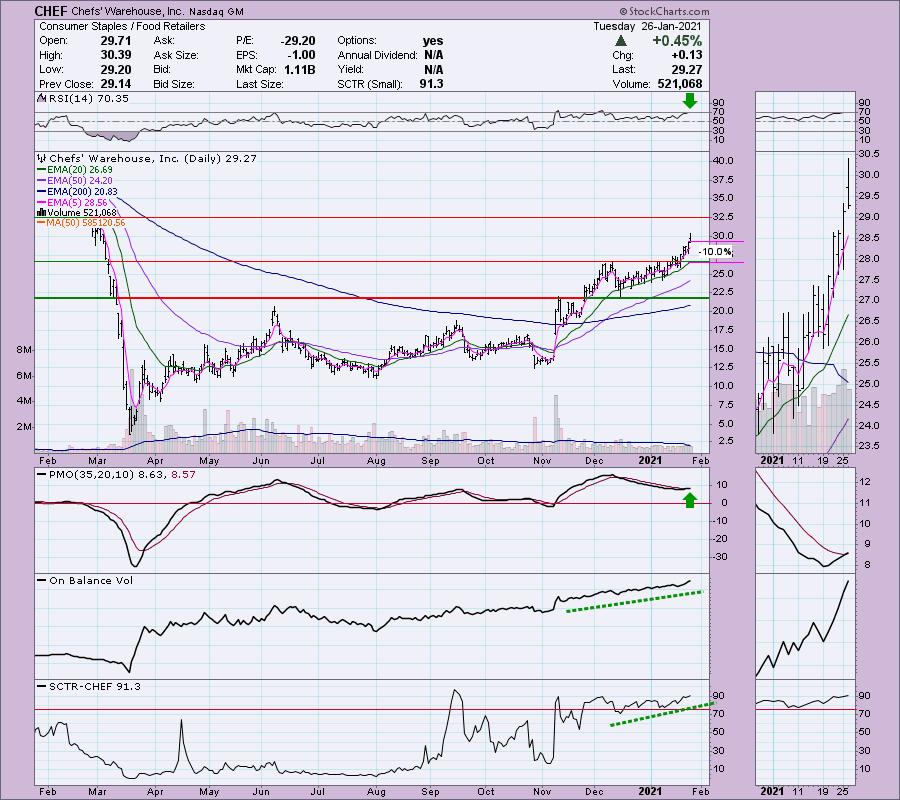
Task: Click the P/E value -29.20
Action: click(x=298, y=41)
